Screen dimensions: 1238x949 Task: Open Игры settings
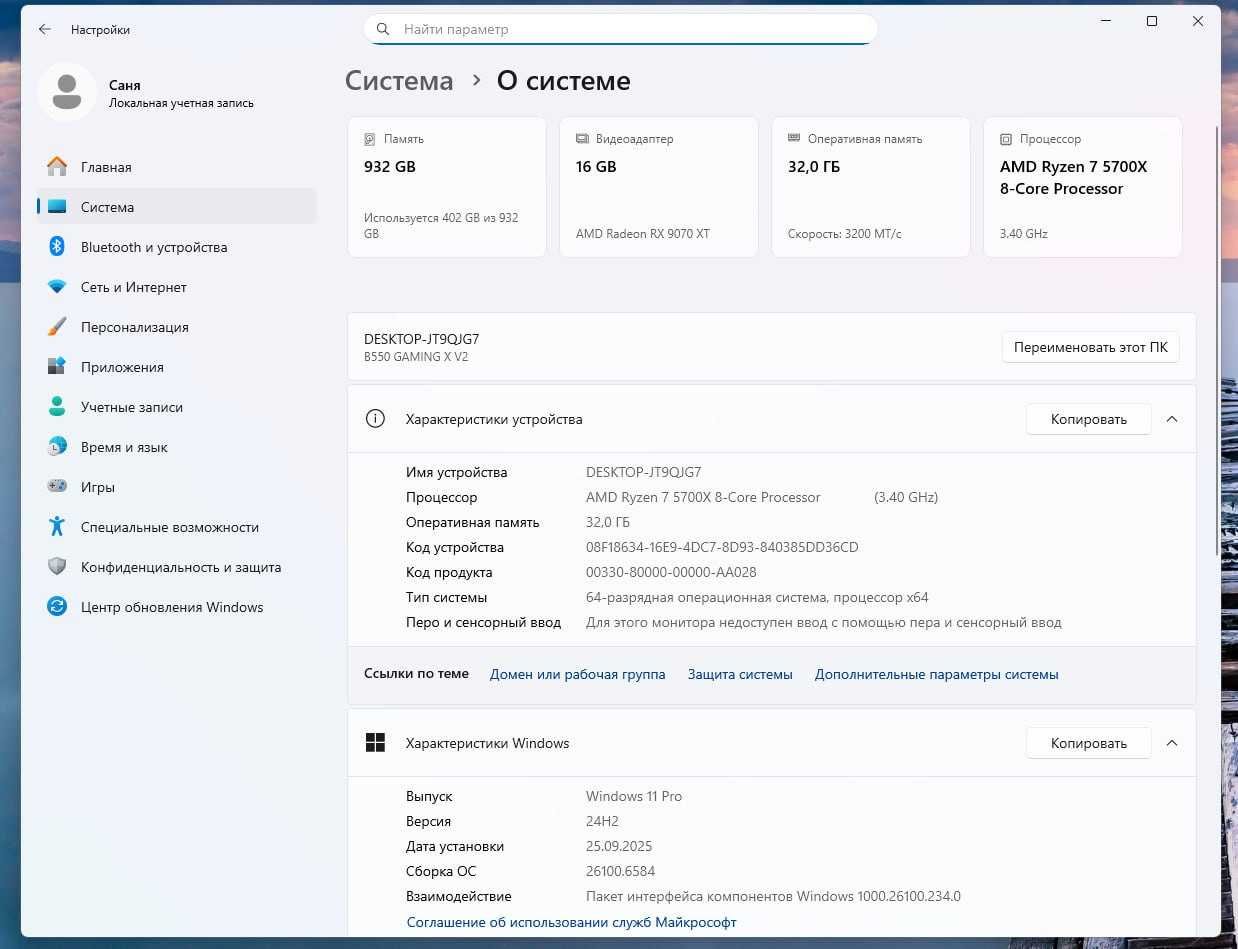(x=177, y=487)
